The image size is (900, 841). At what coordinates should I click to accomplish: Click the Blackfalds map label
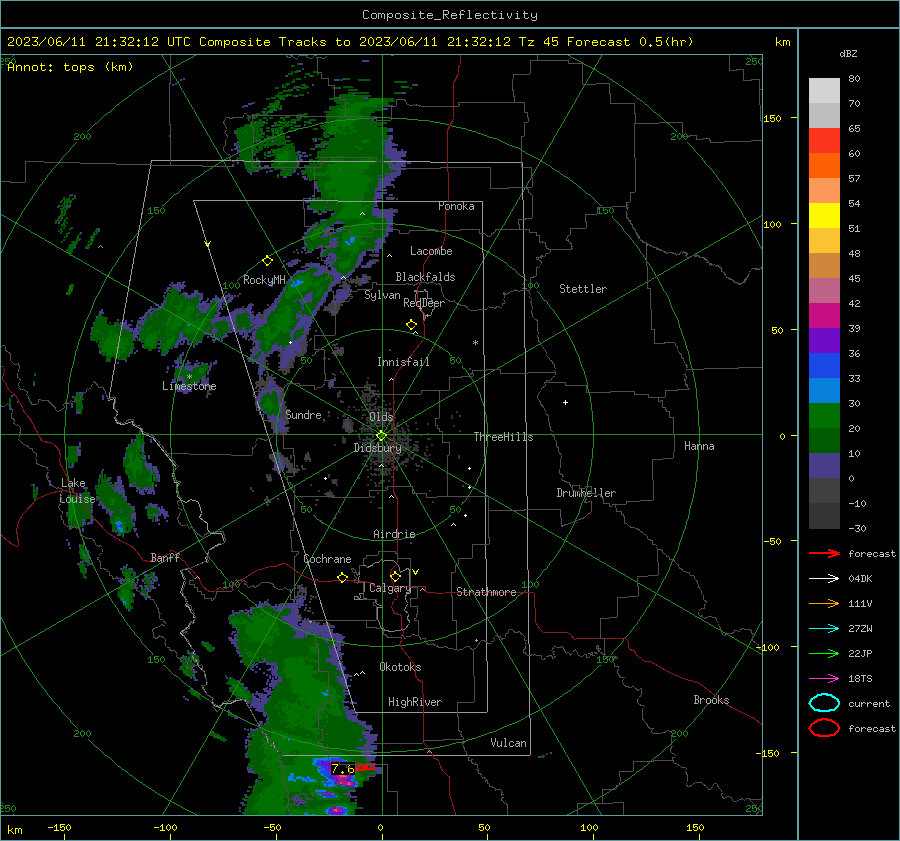click(425, 277)
